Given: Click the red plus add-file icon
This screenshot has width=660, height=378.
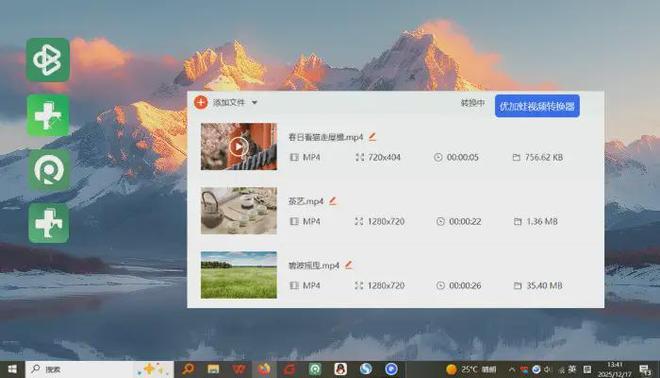Looking at the screenshot, I should [201, 102].
